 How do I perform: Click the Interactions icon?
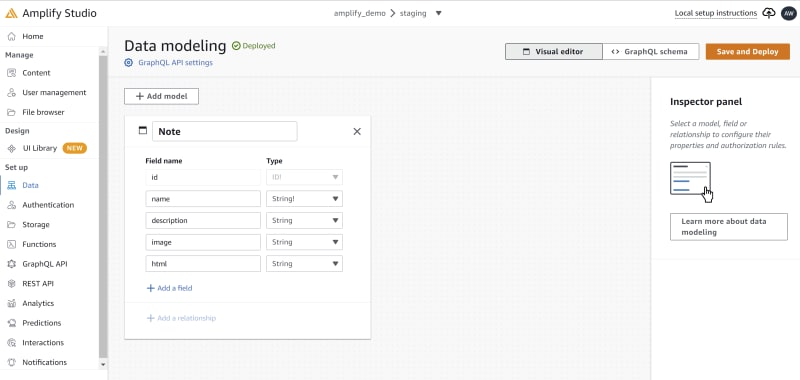pos(12,343)
